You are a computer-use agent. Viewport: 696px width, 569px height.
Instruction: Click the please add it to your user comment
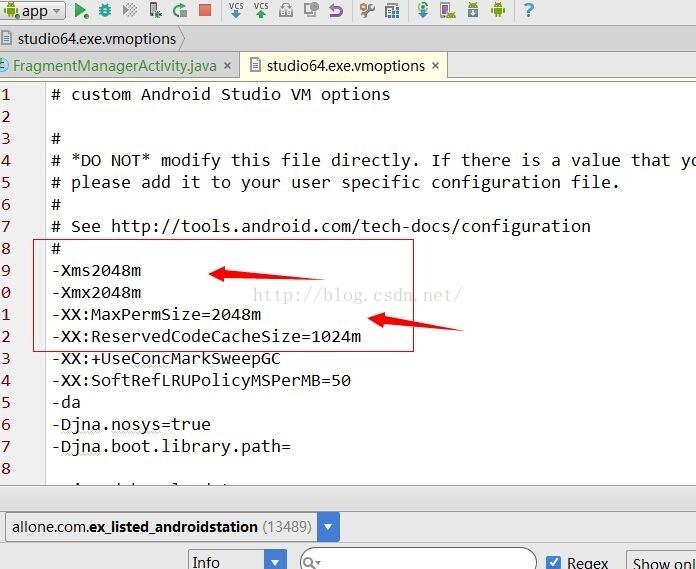pyautogui.click(x=336, y=182)
